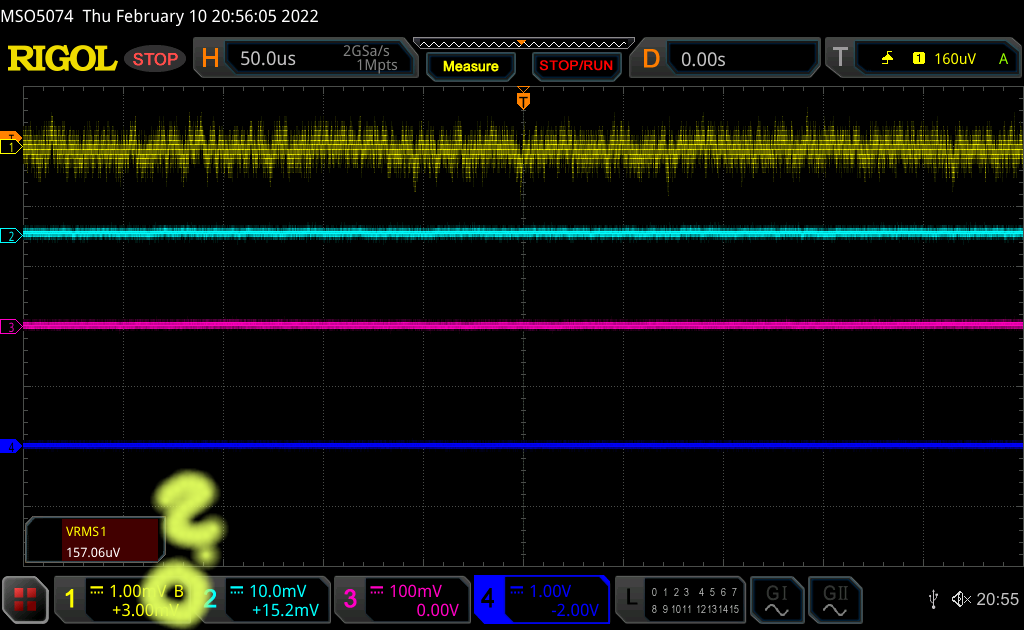Screen dimensions: 1024x630
Task: Click the orange trigger position marker
Action: (x=522, y=99)
